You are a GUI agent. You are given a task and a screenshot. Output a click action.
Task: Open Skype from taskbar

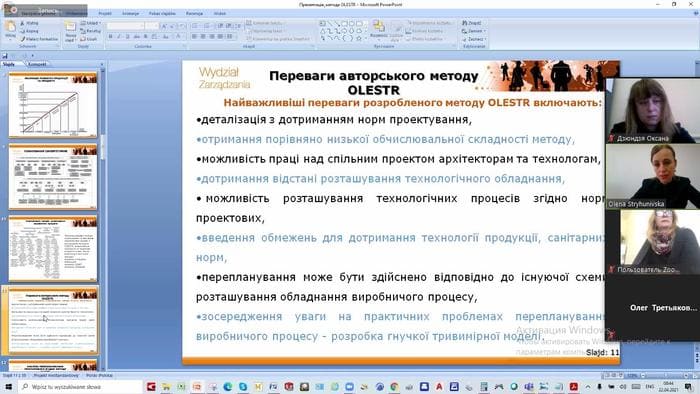pyautogui.click(x=243, y=386)
